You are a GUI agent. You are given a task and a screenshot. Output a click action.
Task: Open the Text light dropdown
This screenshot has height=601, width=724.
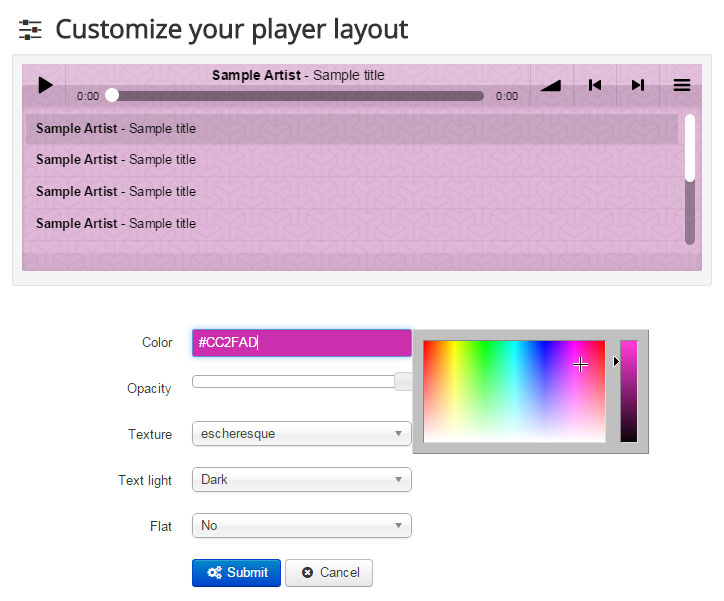pyautogui.click(x=301, y=480)
